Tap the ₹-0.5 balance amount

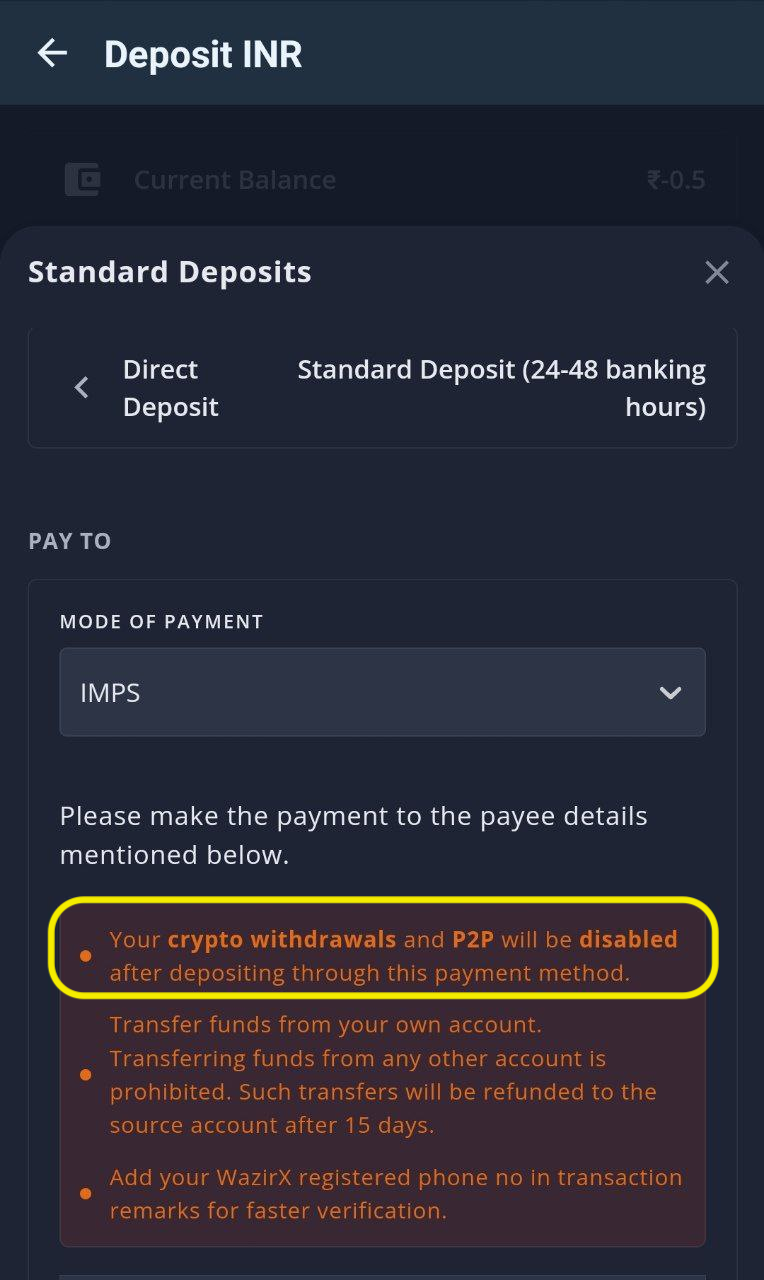click(x=676, y=180)
